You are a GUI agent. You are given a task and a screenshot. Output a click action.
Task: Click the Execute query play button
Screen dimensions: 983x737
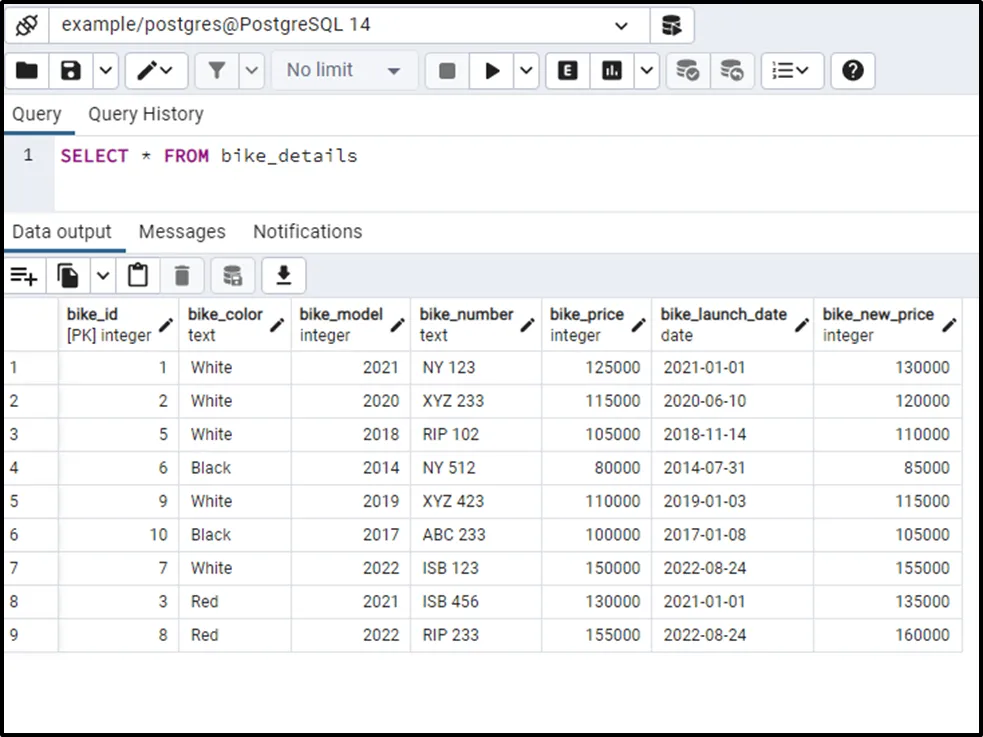pos(492,71)
